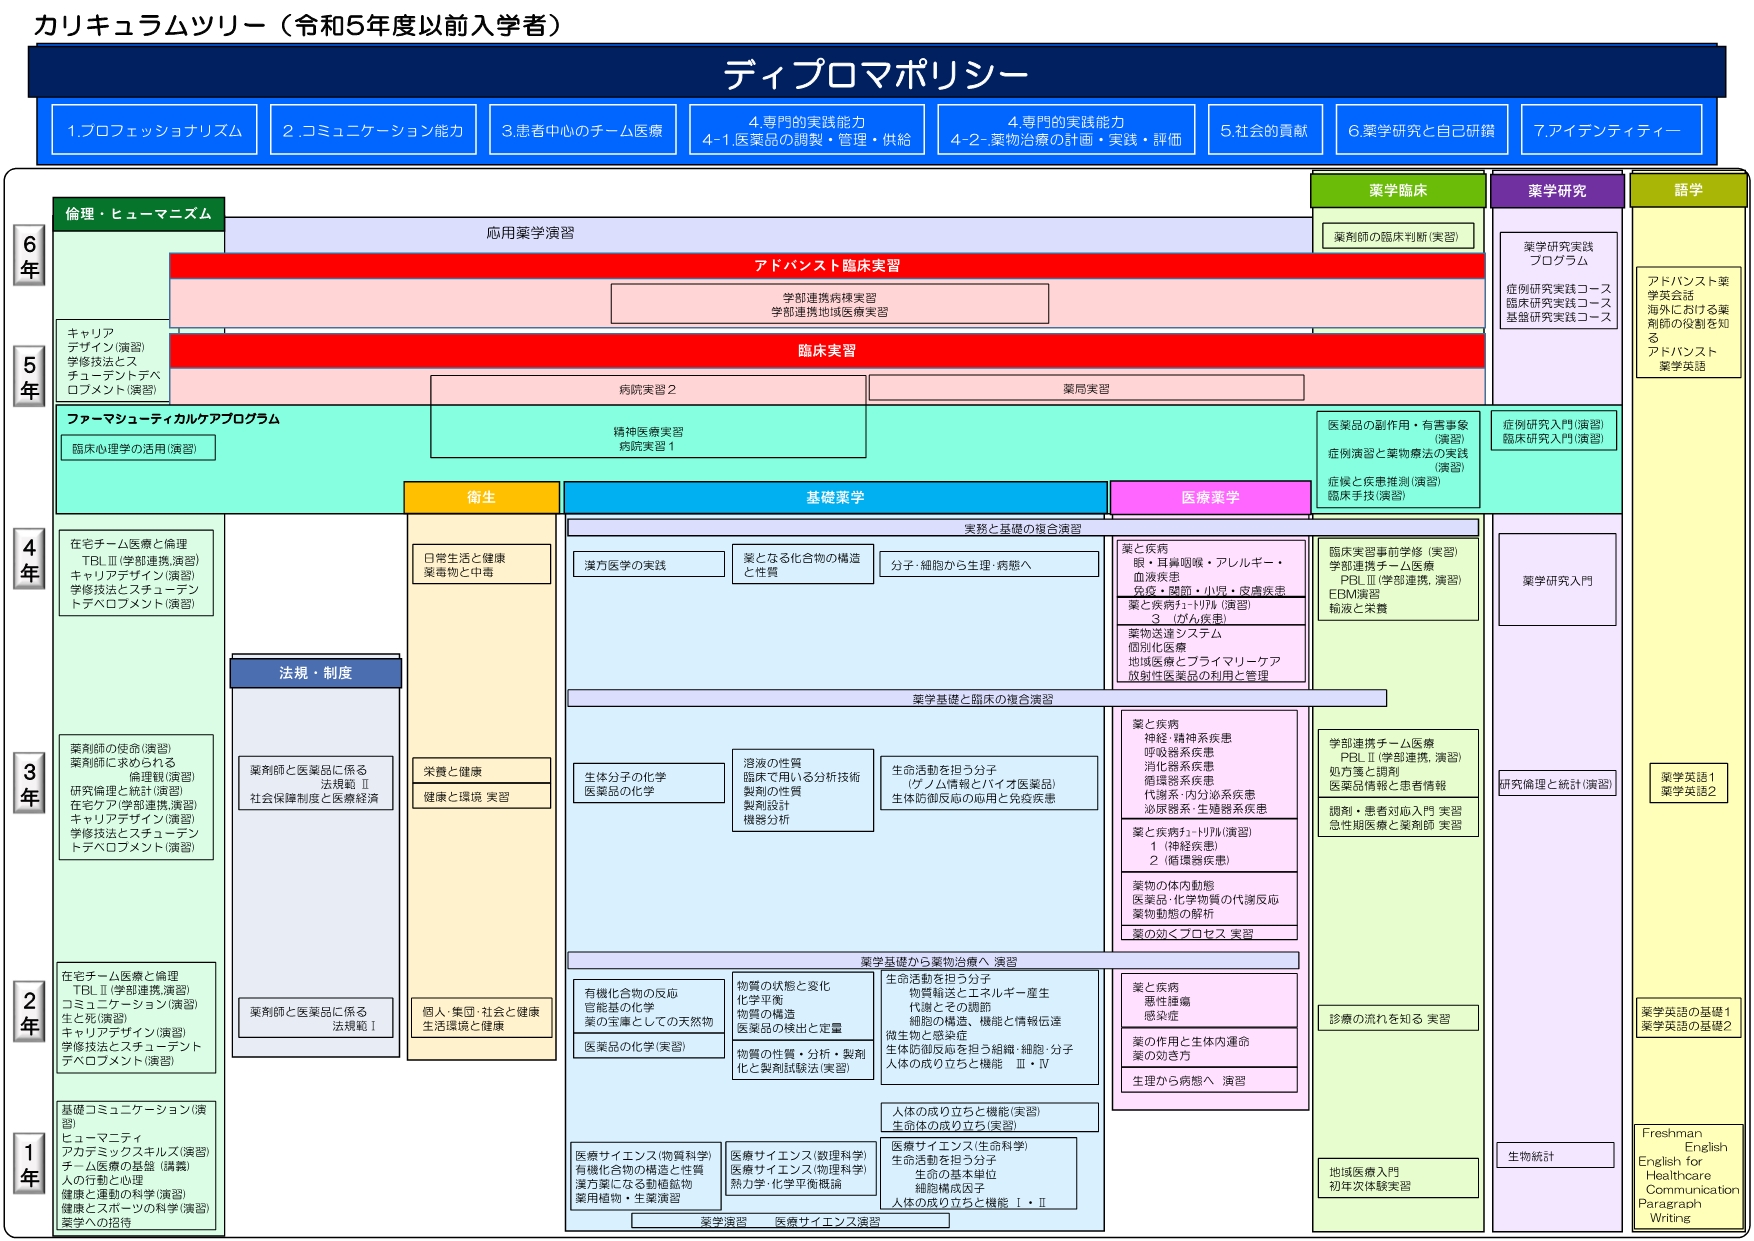Image resolution: width=1754 pixels, height=1241 pixels.
Task: Click the 漢方医学の実践 box
Action: pos(648,565)
